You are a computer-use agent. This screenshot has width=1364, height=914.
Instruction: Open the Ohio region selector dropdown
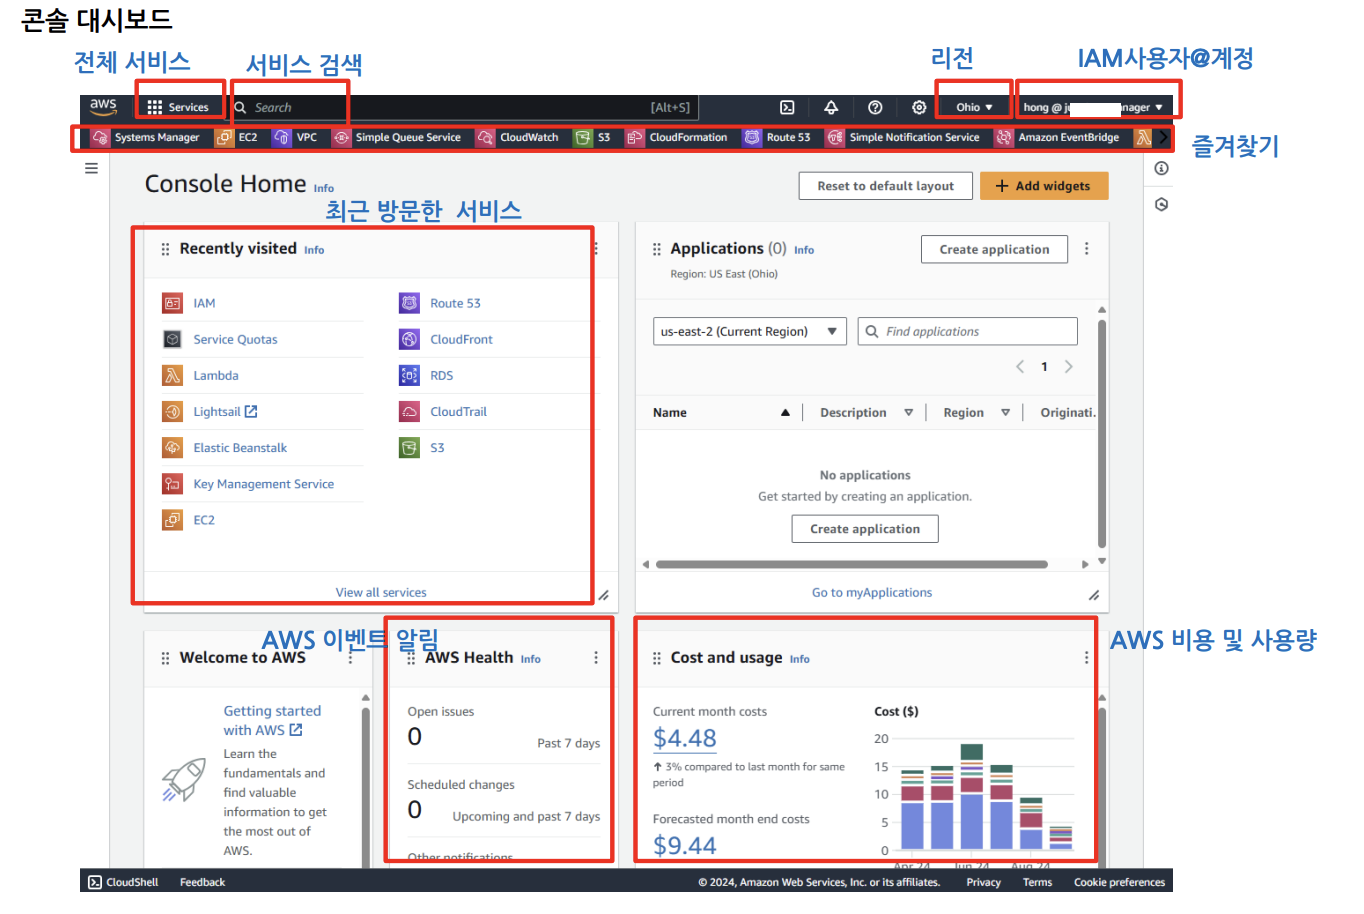[974, 107]
